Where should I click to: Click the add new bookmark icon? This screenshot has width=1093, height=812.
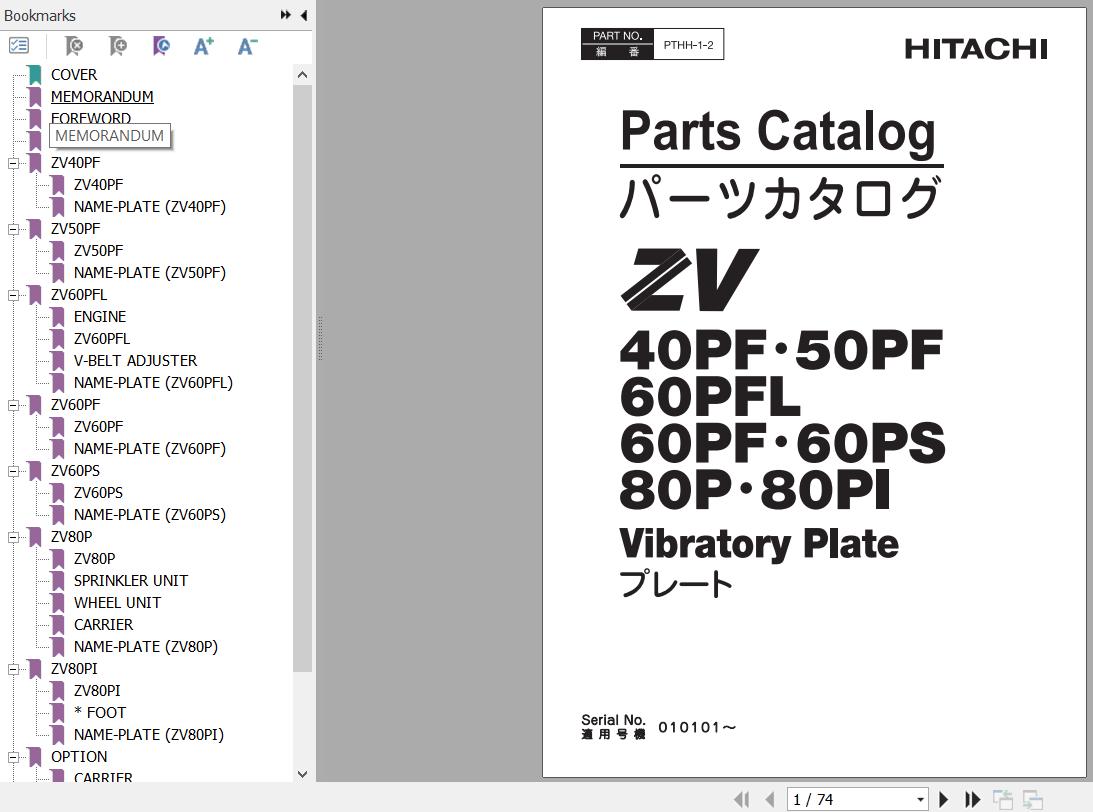point(118,46)
